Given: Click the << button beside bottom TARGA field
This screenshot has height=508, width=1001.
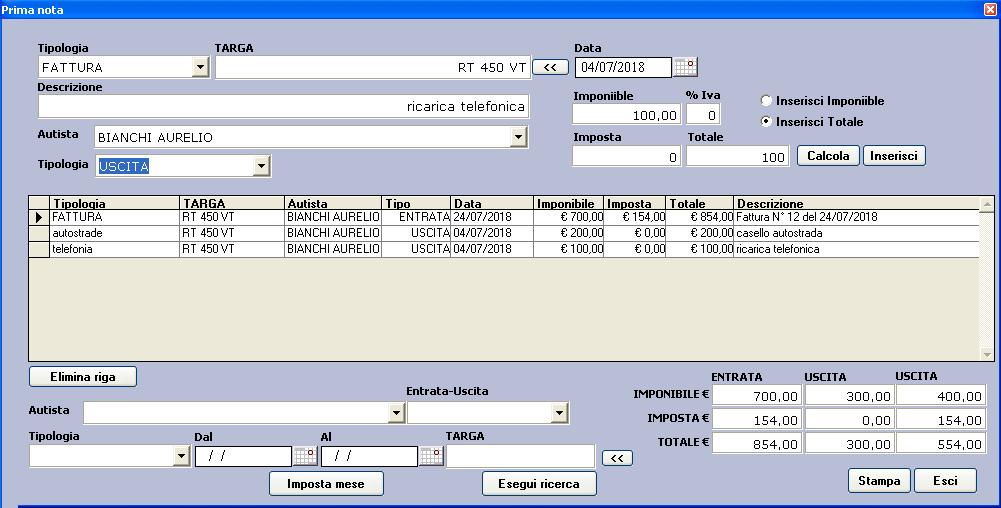Looking at the screenshot, I should click(x=617, y=458).
